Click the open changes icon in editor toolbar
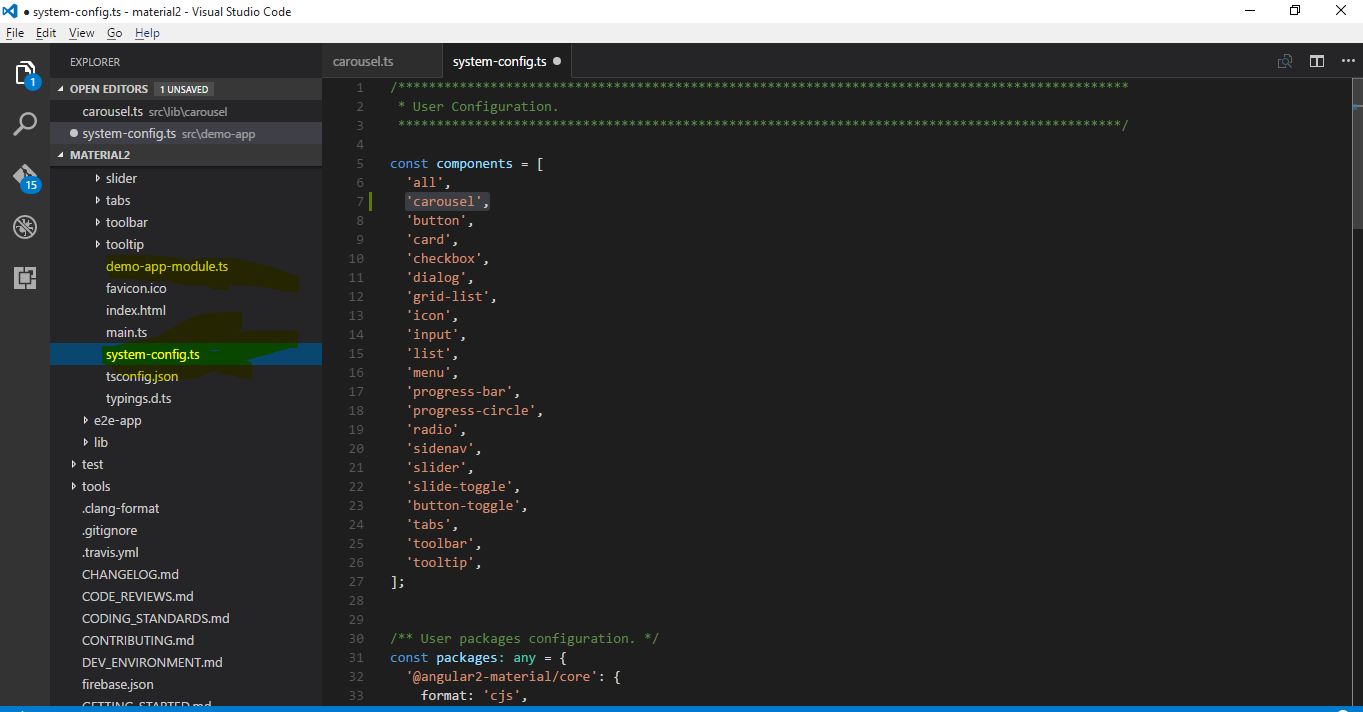 tap(1285, 61)
